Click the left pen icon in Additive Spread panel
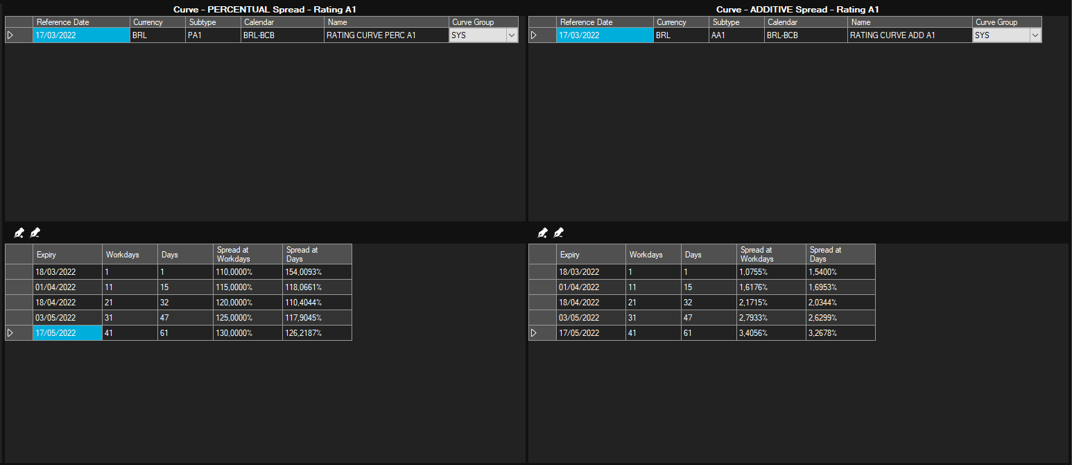This screenshot has width=1072, height=465. [x=543, y=233]
